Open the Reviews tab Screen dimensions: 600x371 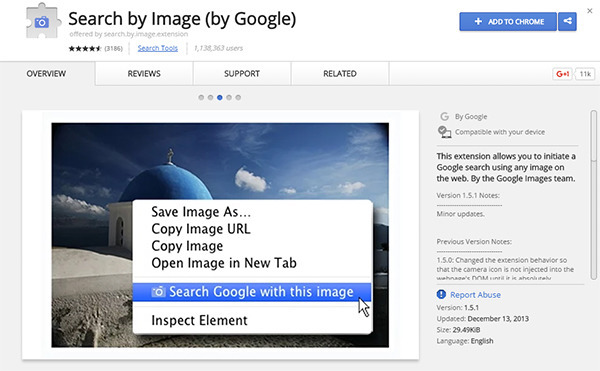tap(144, 73)
